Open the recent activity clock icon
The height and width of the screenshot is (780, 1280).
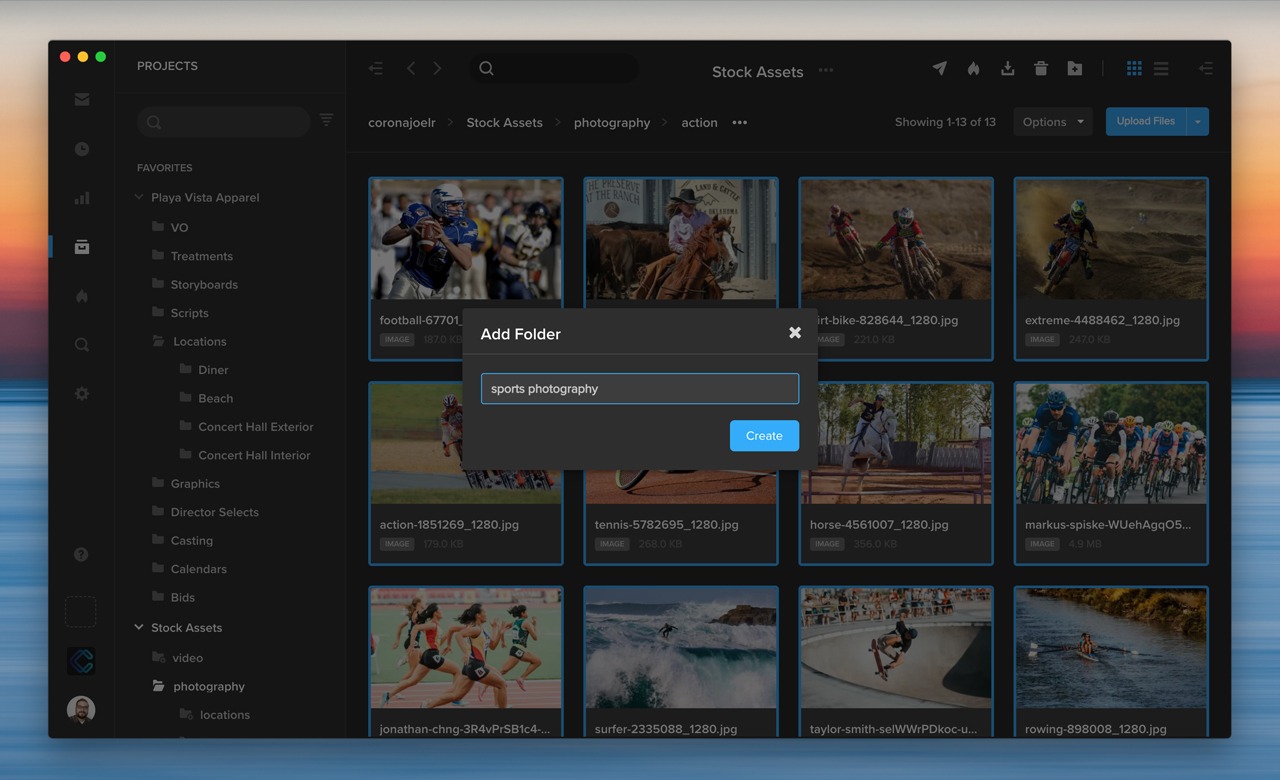(x=82, y=149)
